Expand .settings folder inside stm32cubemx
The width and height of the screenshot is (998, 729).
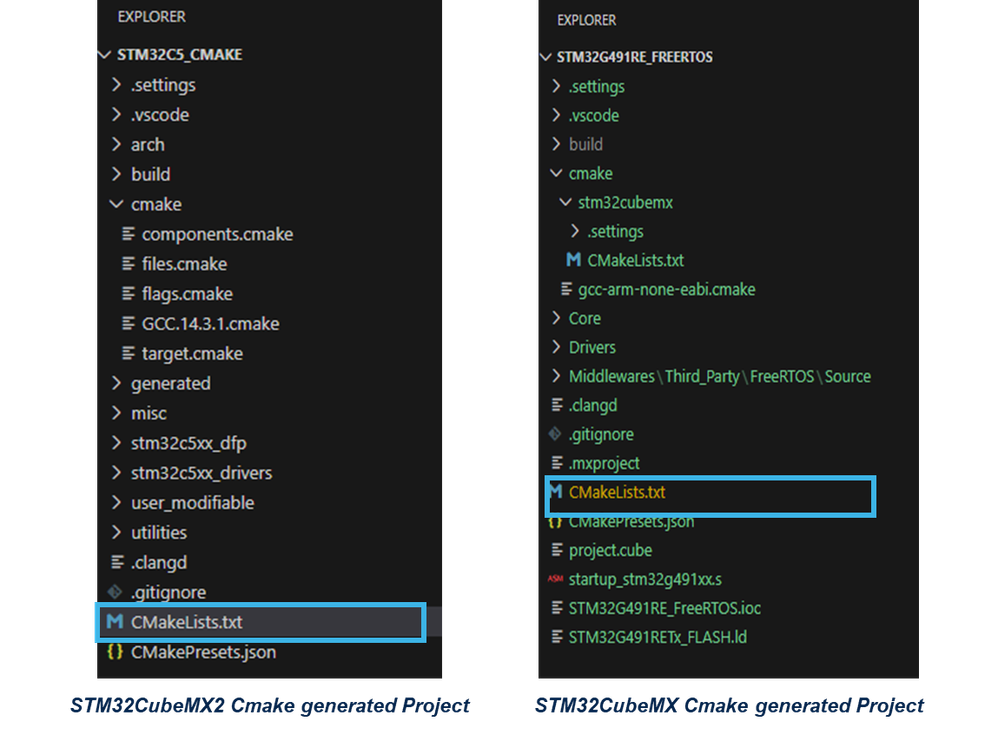point(575,231)
